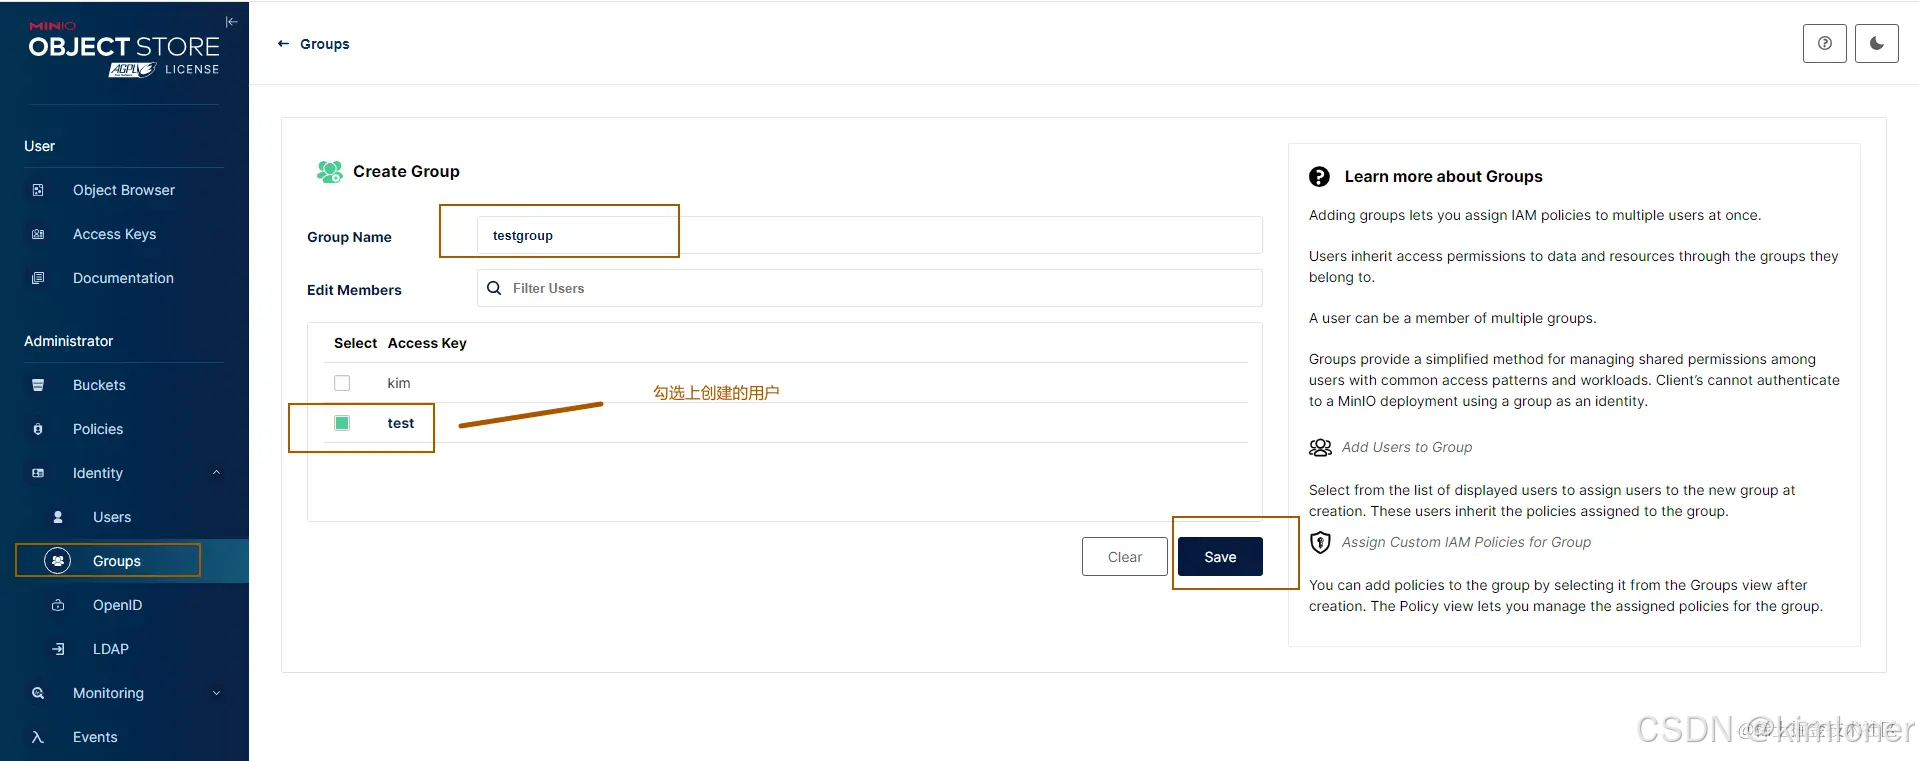Open the help icon button
Viewport: 1919px width, 761px height.
(1824, 44)
